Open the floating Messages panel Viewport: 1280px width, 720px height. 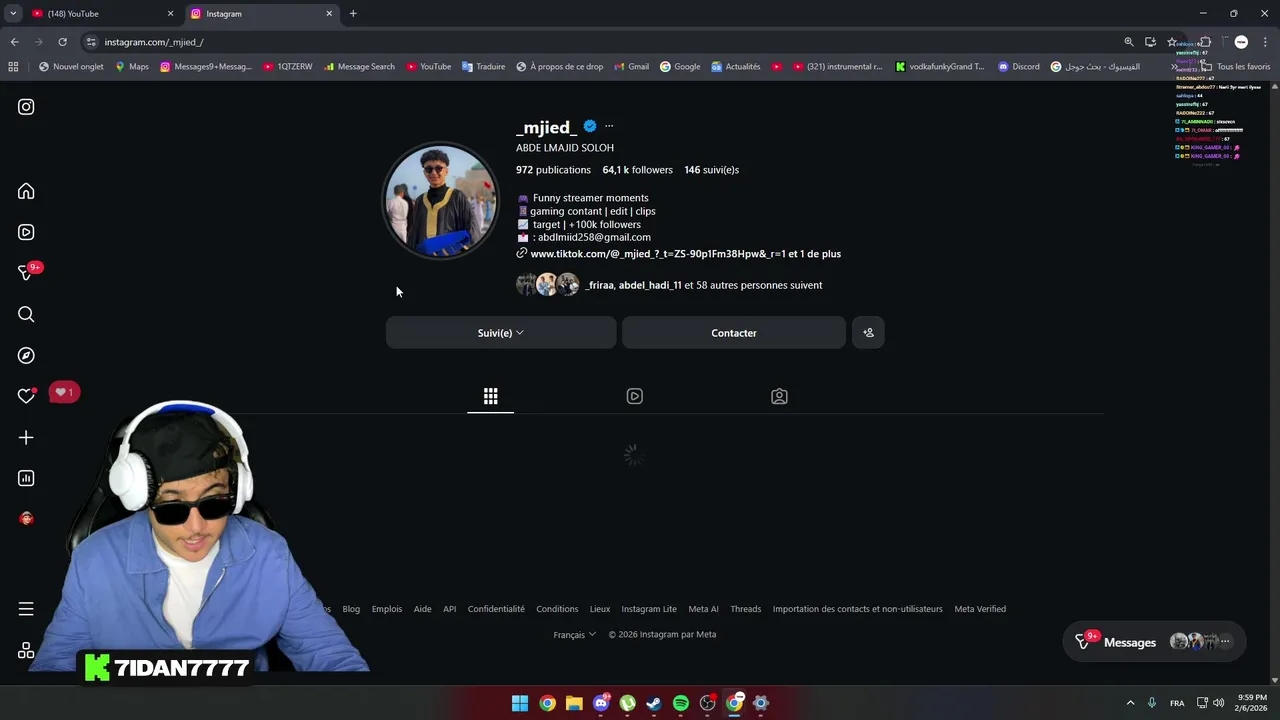tap(1154, 642)
